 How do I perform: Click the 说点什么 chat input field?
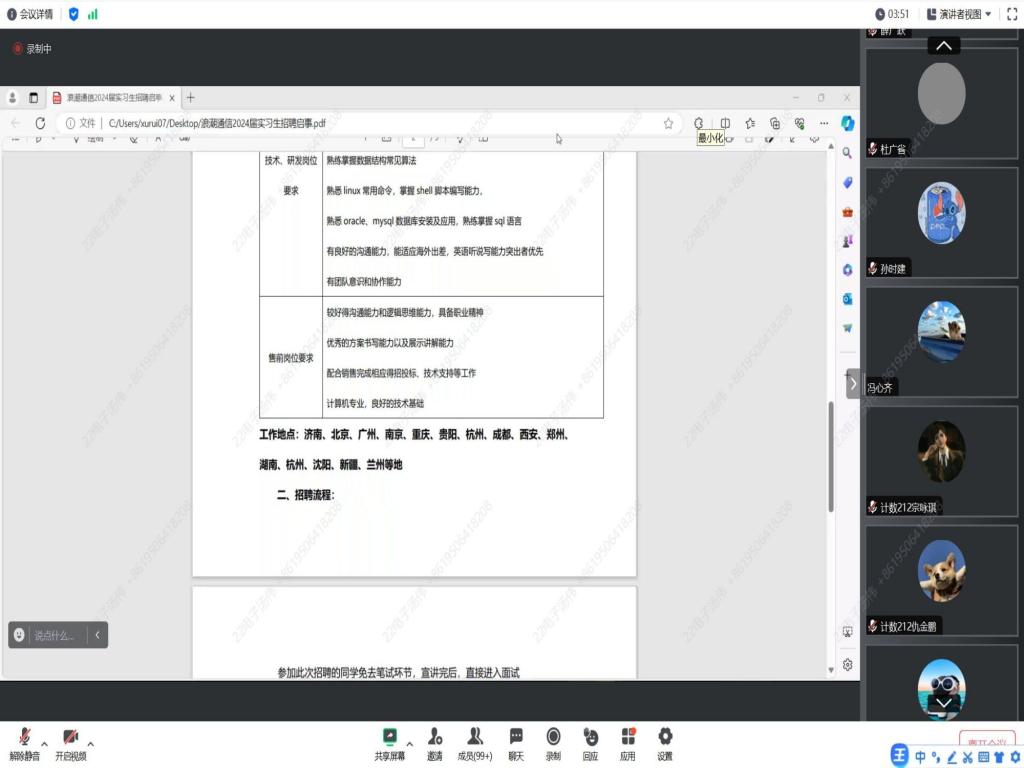click(x=54, y=635)
